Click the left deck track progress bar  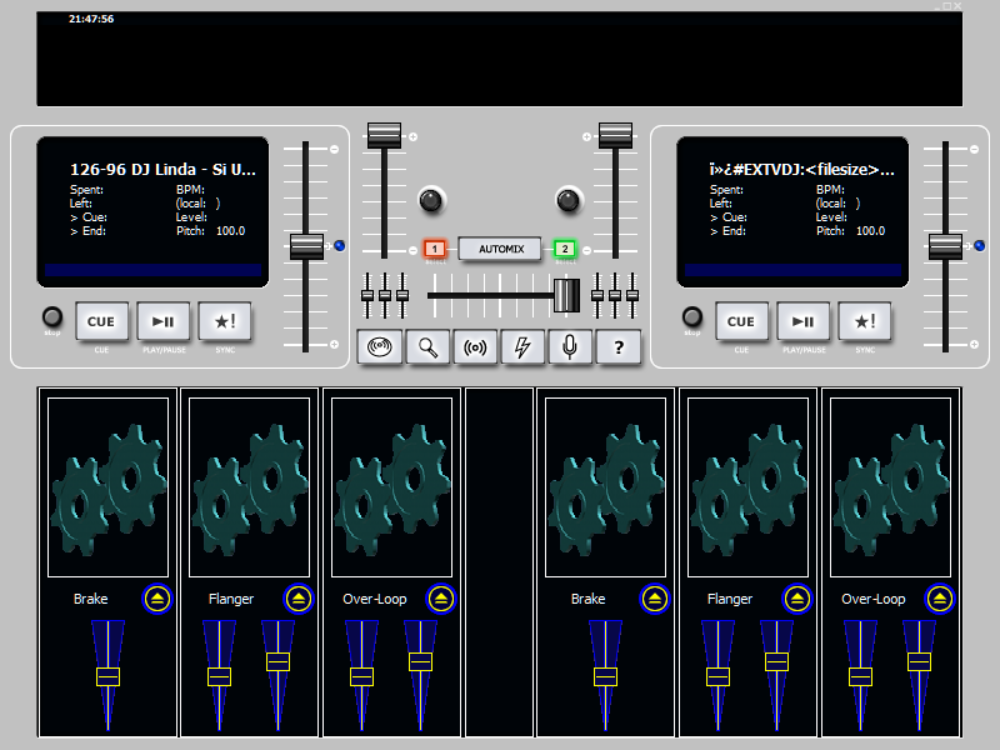(153, 270)
